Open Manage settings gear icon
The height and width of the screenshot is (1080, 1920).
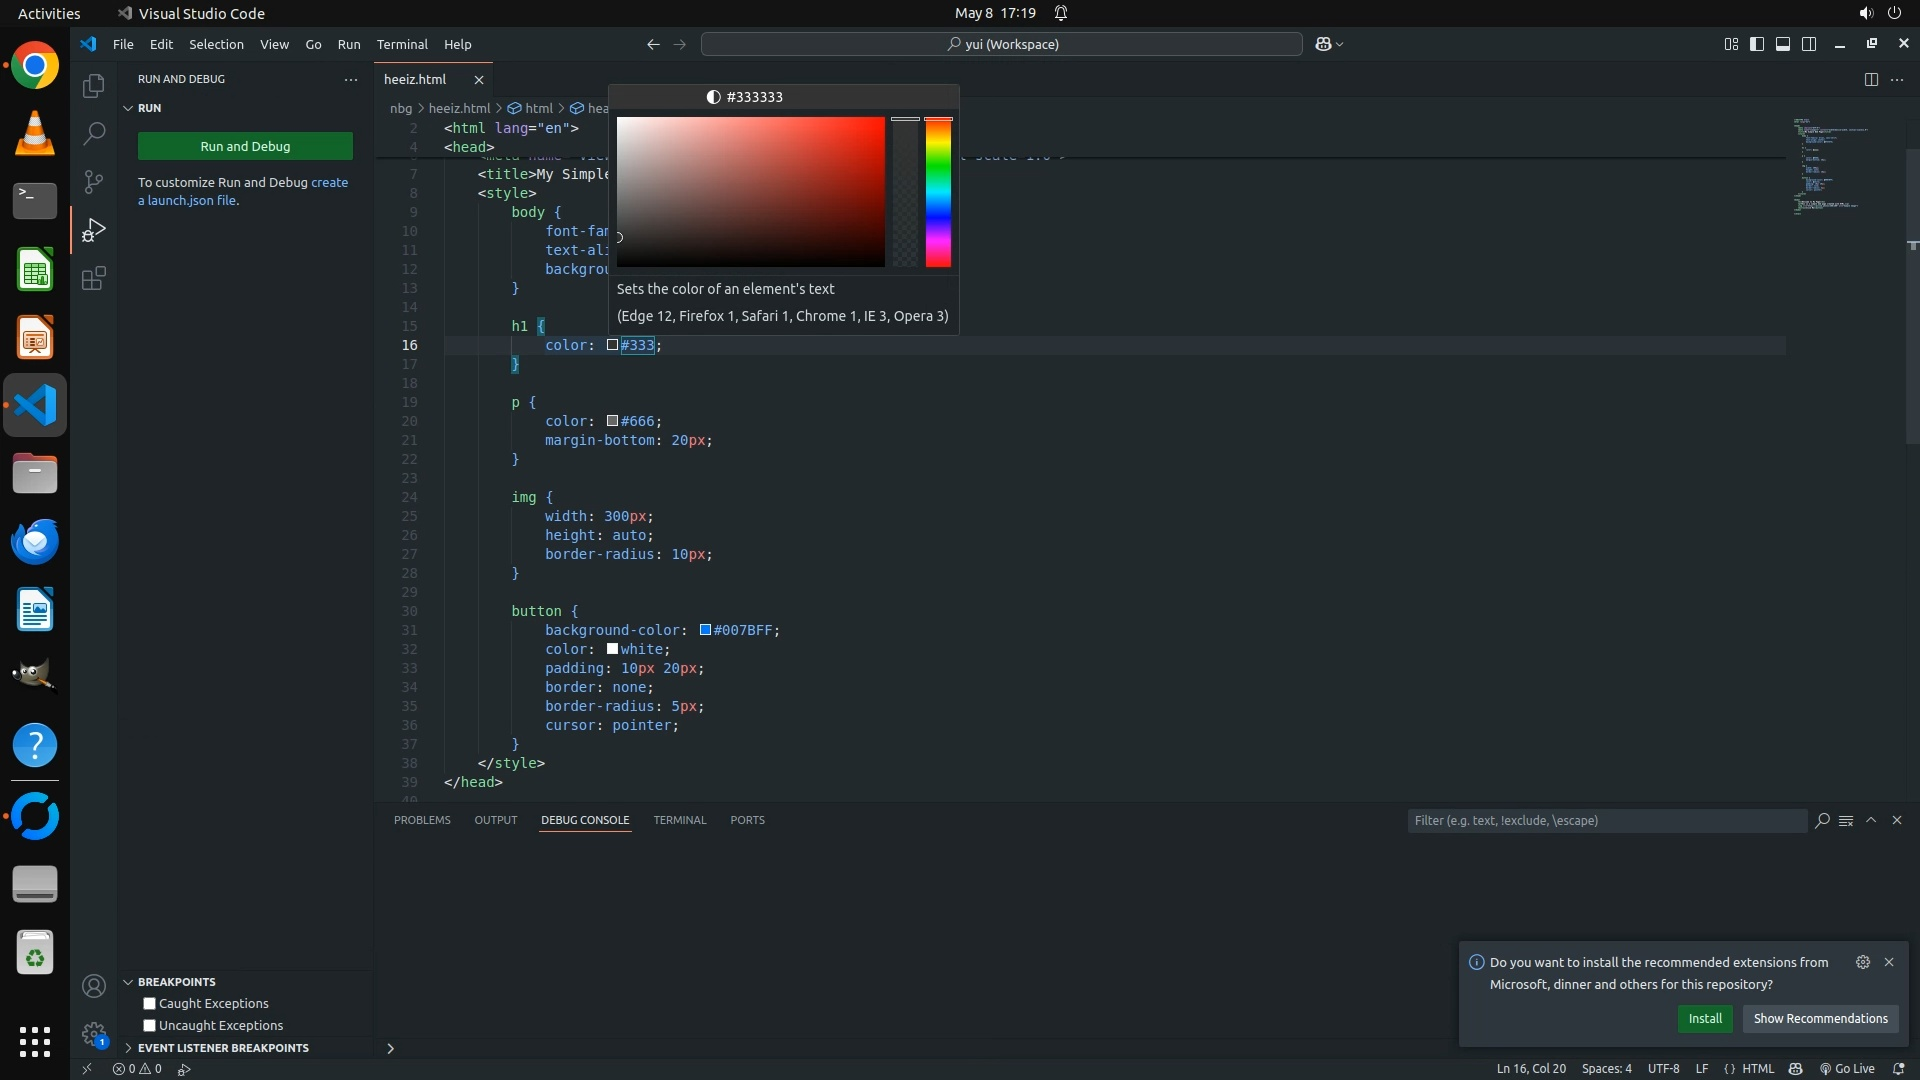(93, 1034)
